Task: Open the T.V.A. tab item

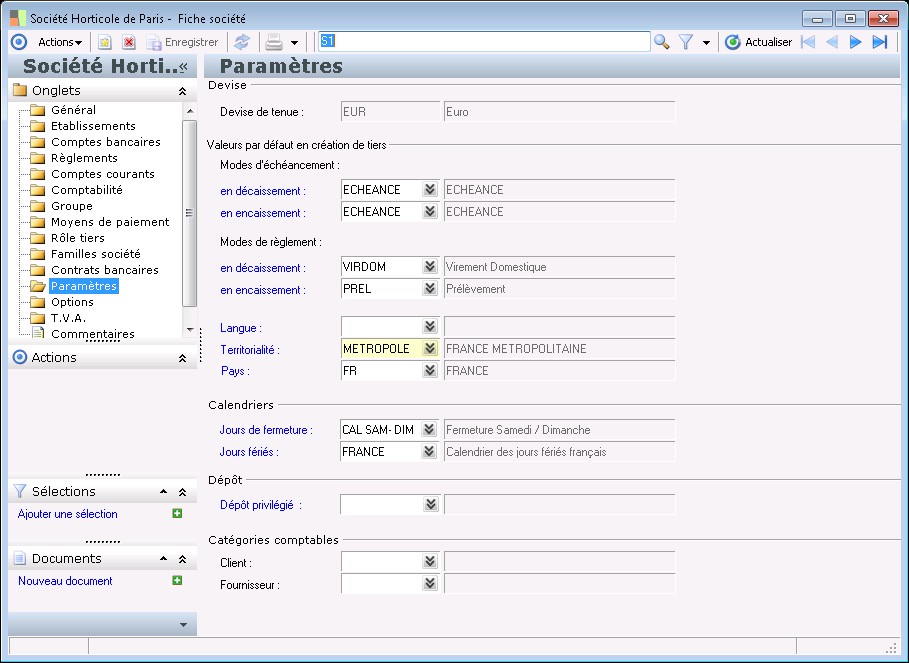Action: 68,318
